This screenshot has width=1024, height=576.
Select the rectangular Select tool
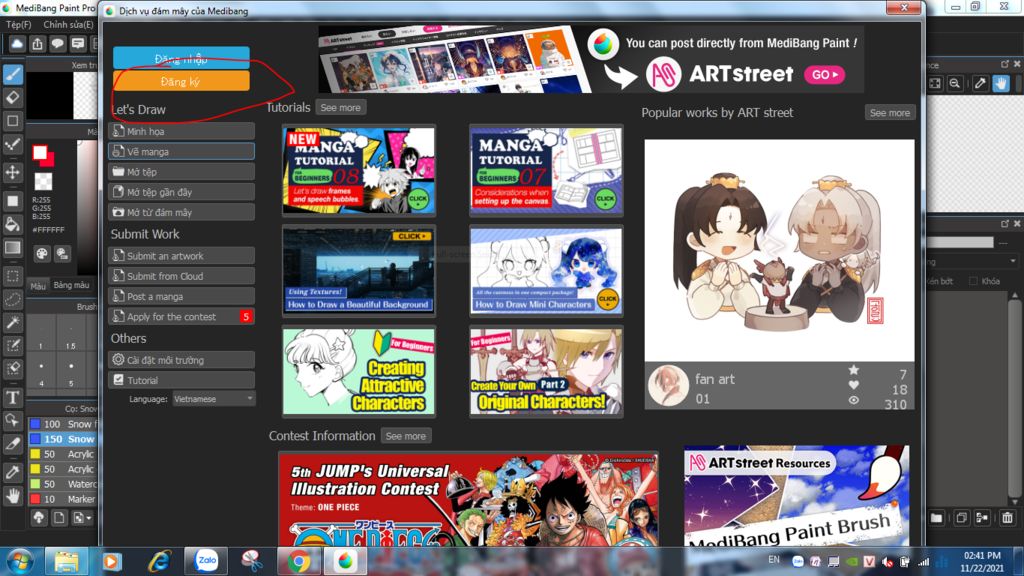[x=12, y=276]
